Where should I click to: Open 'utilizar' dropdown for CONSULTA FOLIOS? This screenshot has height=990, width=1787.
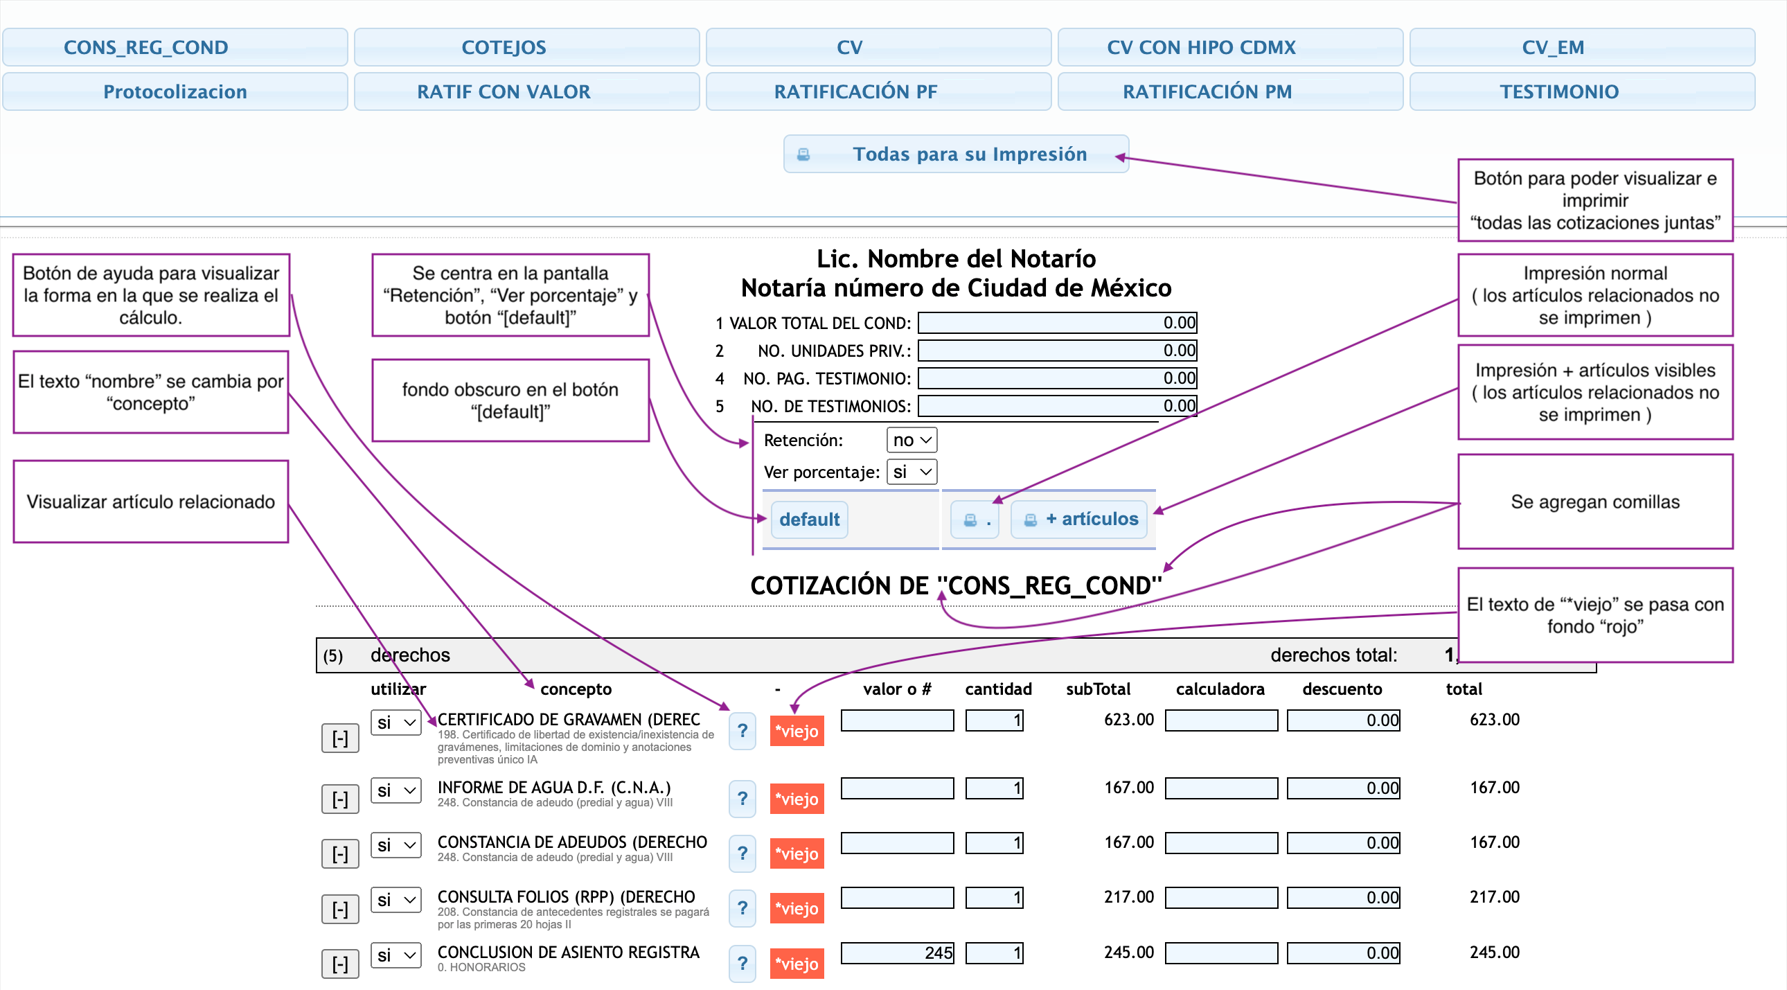396,900
